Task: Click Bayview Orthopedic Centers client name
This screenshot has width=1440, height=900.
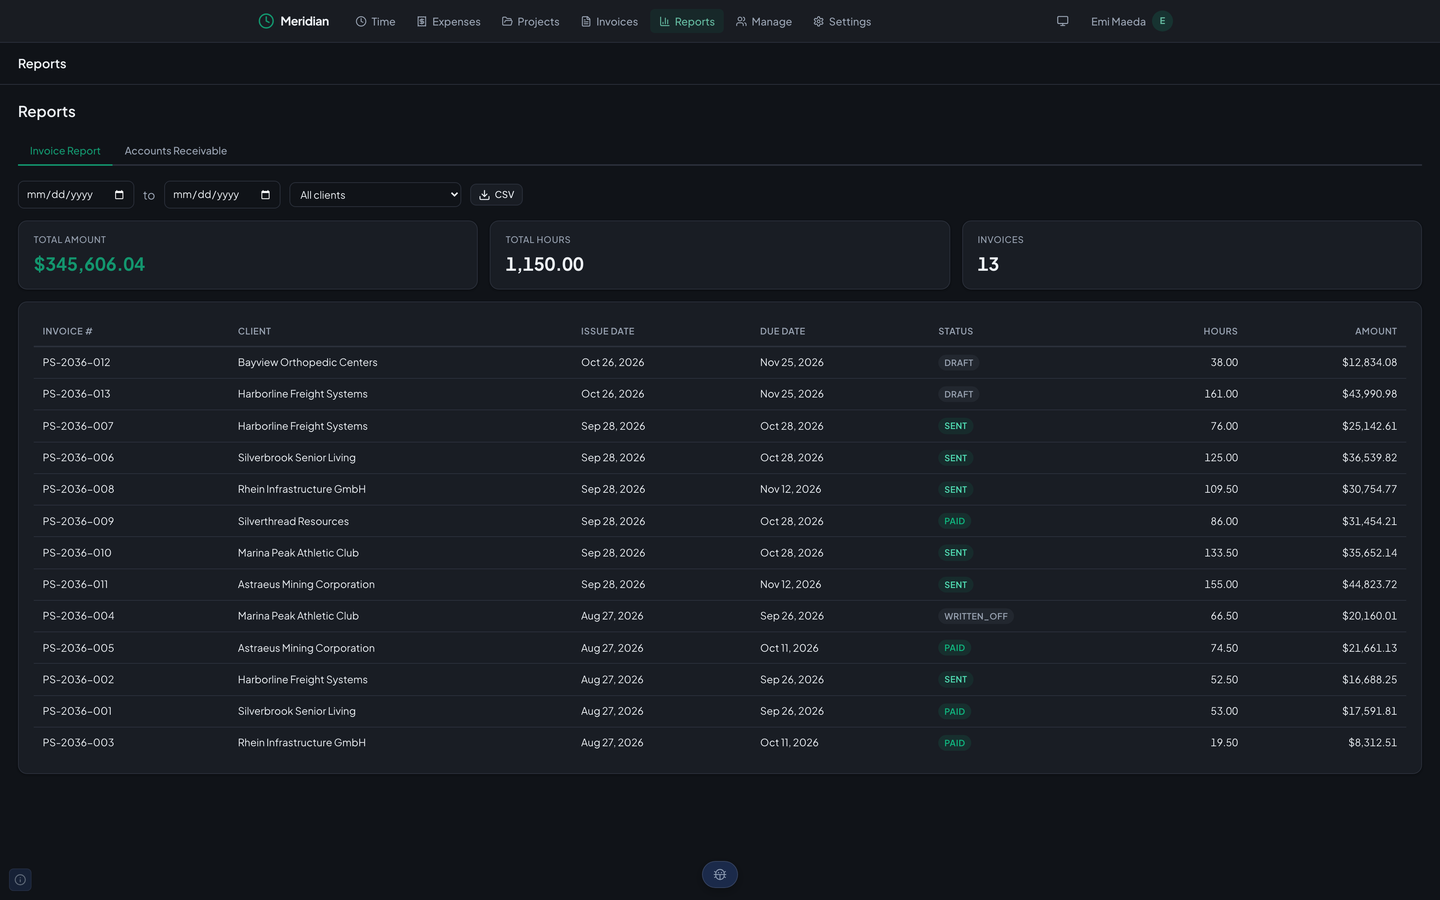Action: coord(308,363)
